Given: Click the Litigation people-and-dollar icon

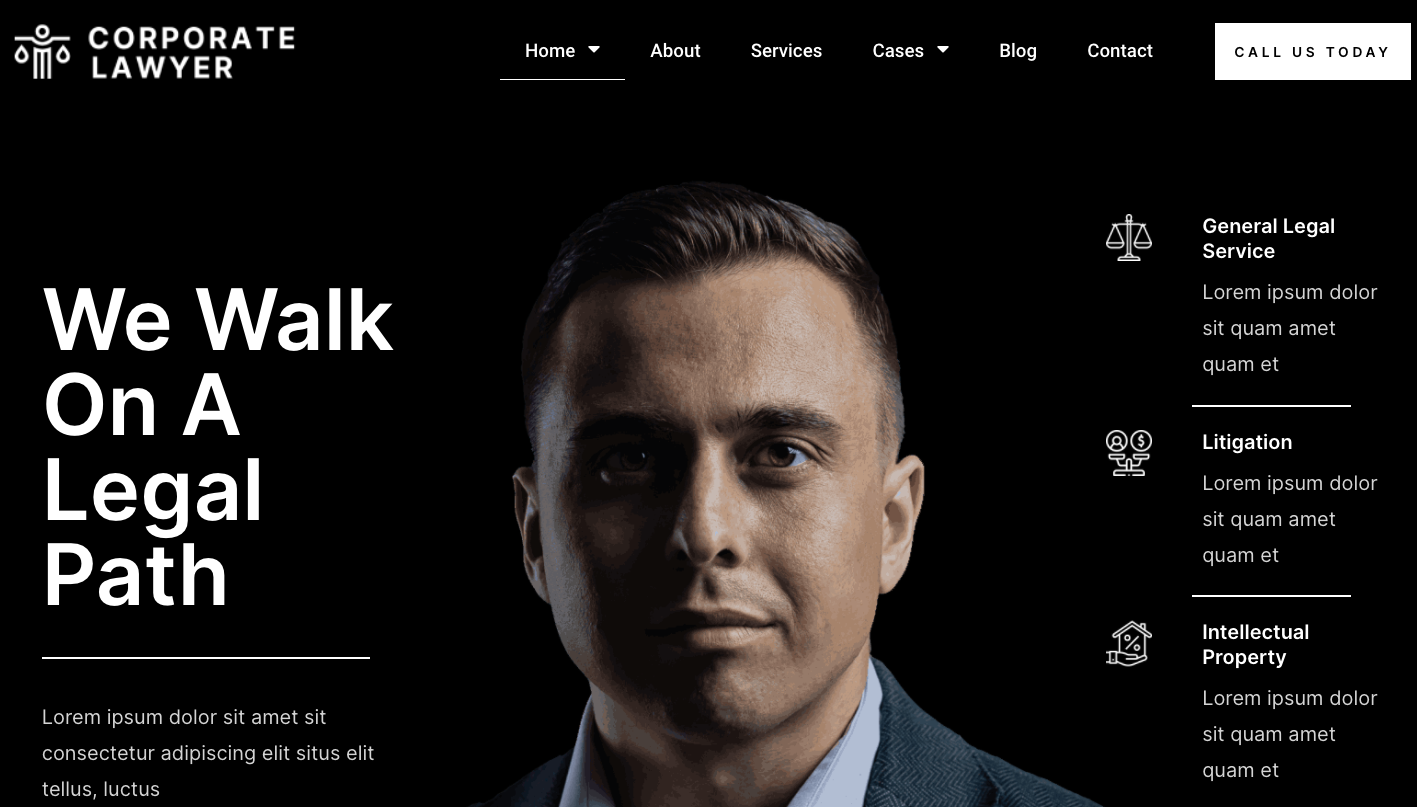Looking at the screenshot, I should click(x=1129, y=453).
